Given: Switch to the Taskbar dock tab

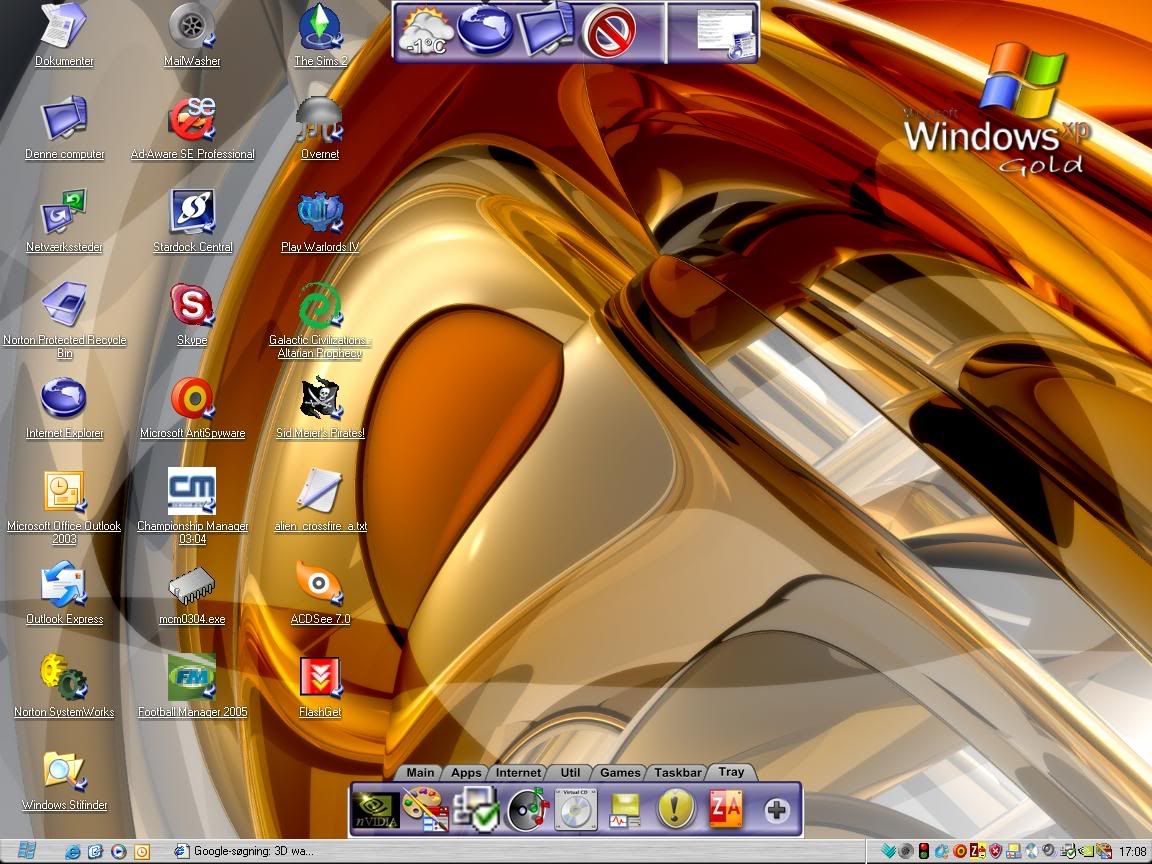Looking at the screenshot, I should pos(677,772).
